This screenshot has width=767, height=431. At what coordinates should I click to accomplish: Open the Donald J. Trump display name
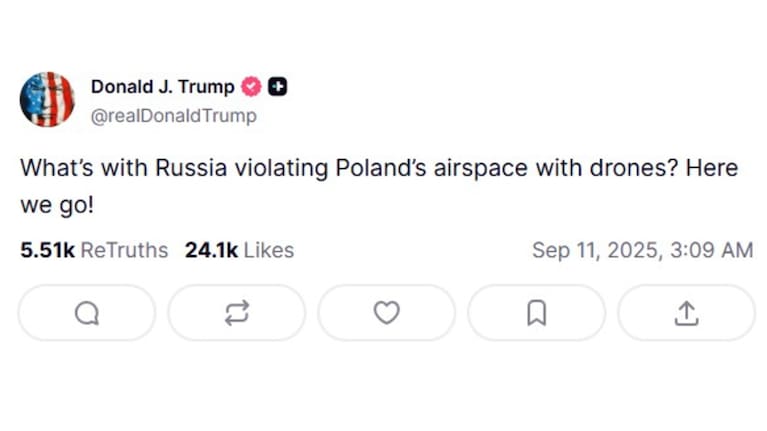163,87
